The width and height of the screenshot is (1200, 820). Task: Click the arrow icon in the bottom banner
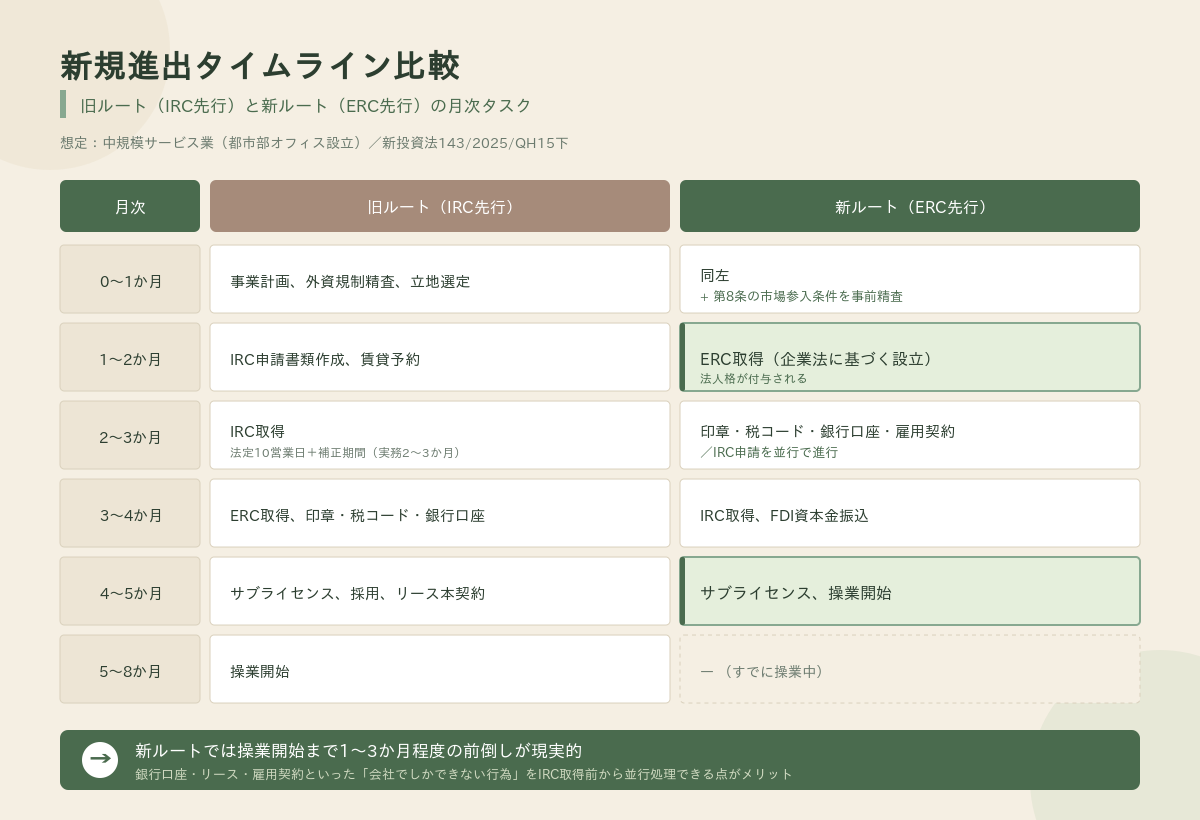point(100,760)
